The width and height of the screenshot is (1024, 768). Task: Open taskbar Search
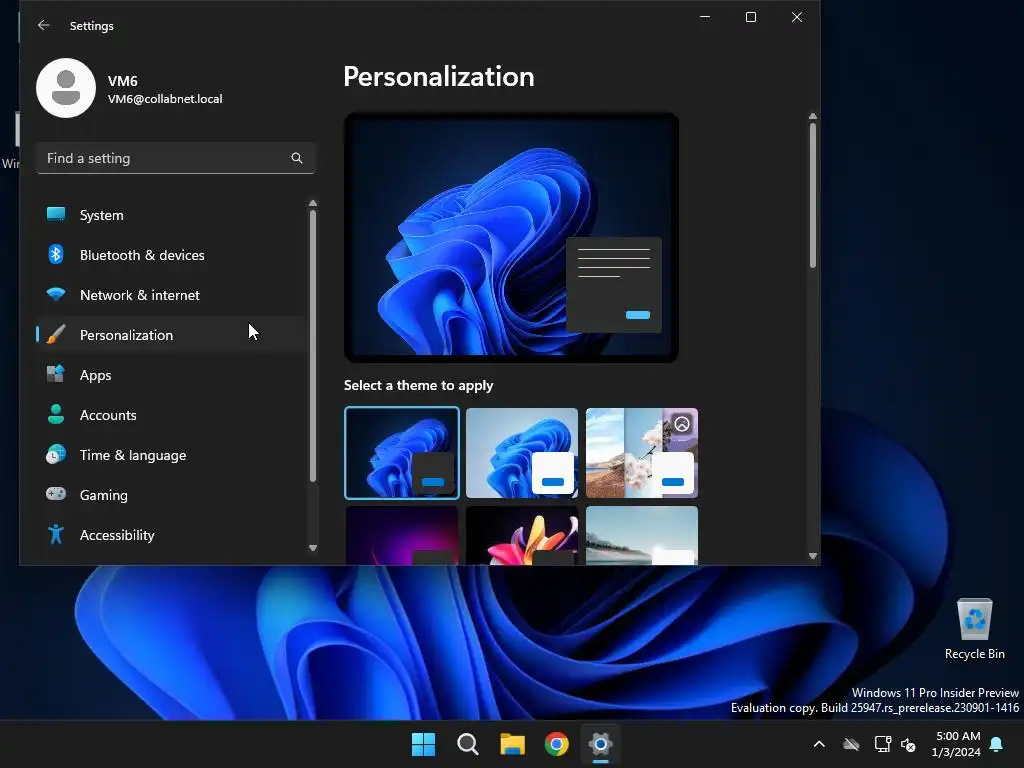tap(468, 744)
